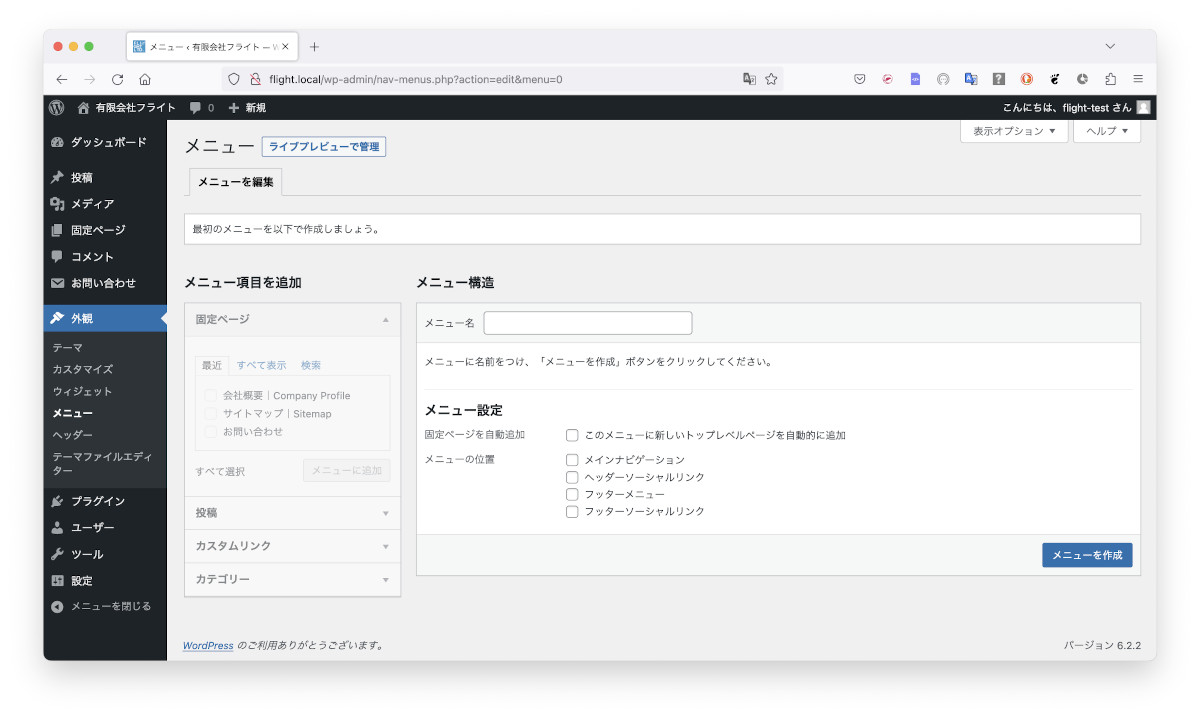1200x718 pixels.
Task: Open the flight-test user avatar
Action: click(x=1143, y=107)
